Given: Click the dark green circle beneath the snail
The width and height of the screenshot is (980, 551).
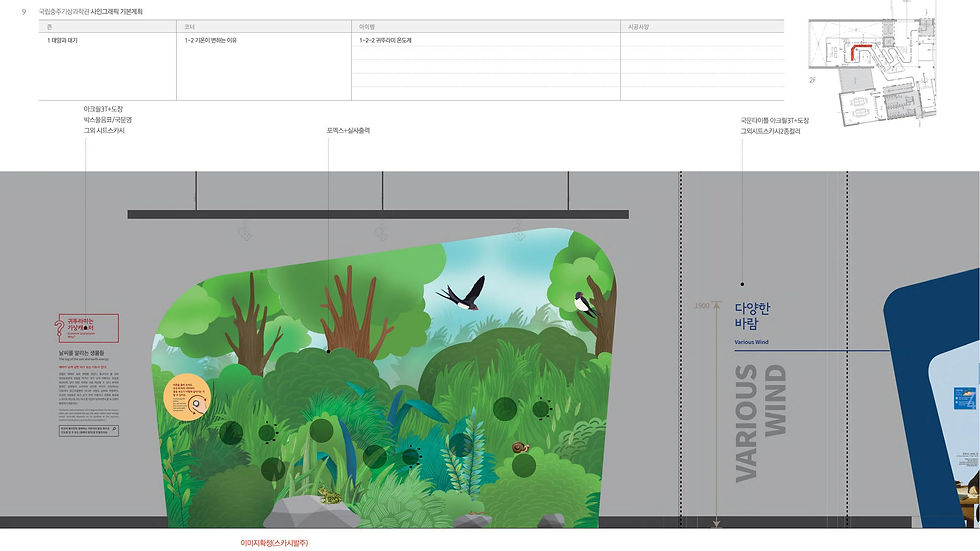Looking at the screenshot, I should click(x=524, y=465).
